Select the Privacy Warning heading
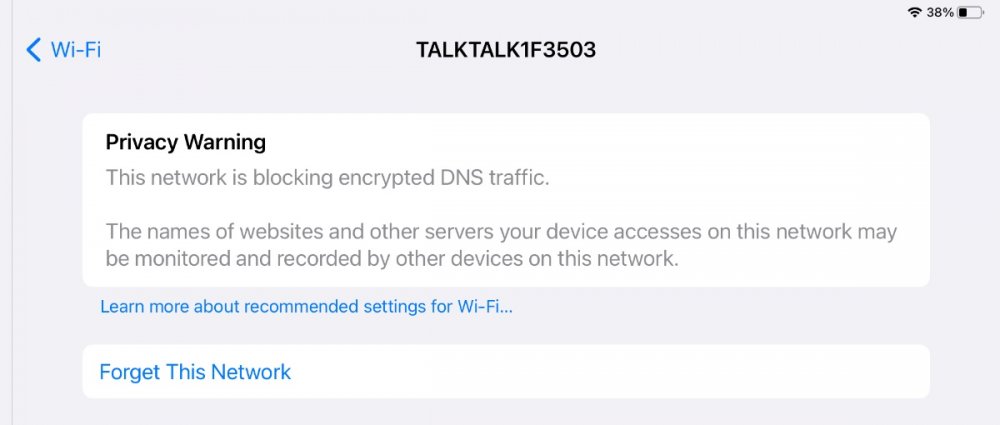Screen dimensions: 1000x425 (x=186, y=142)
